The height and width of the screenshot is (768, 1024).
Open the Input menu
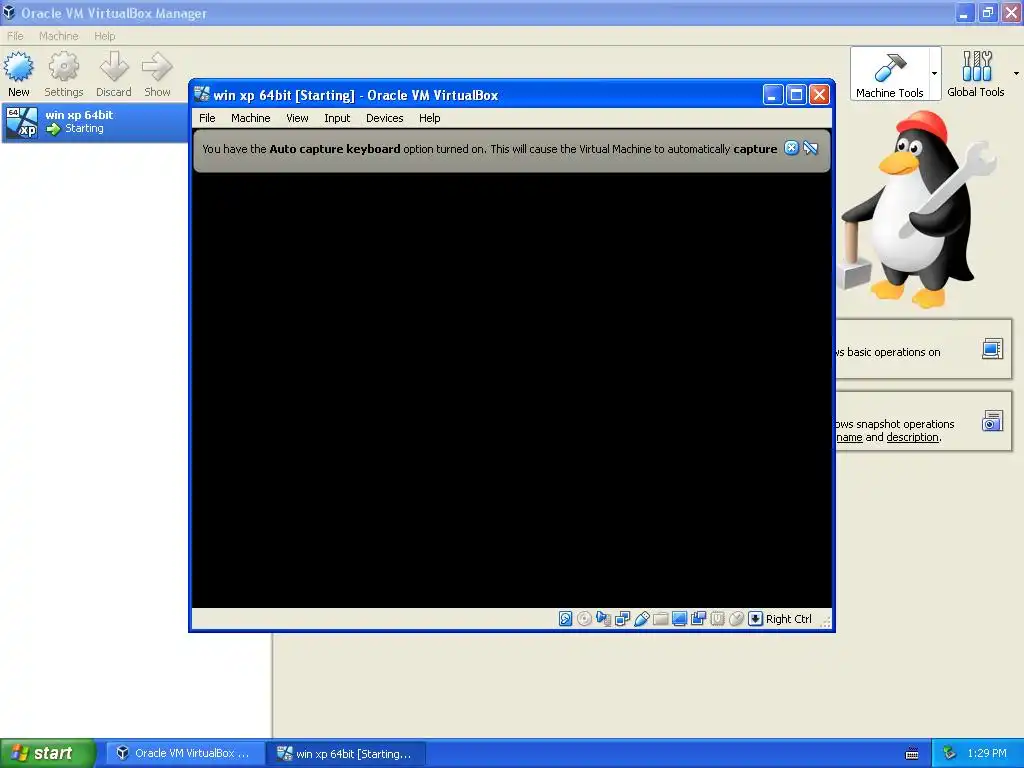[x=337, y=118]
